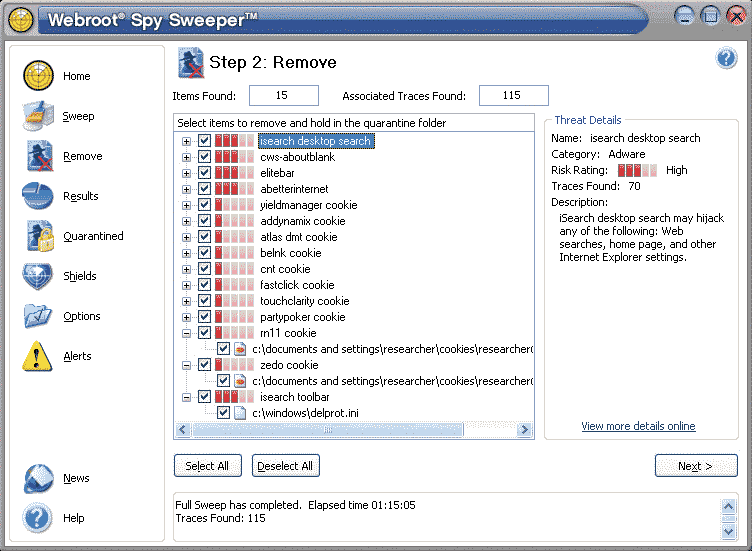Open Home via radar icon

(x=38, y=76)
